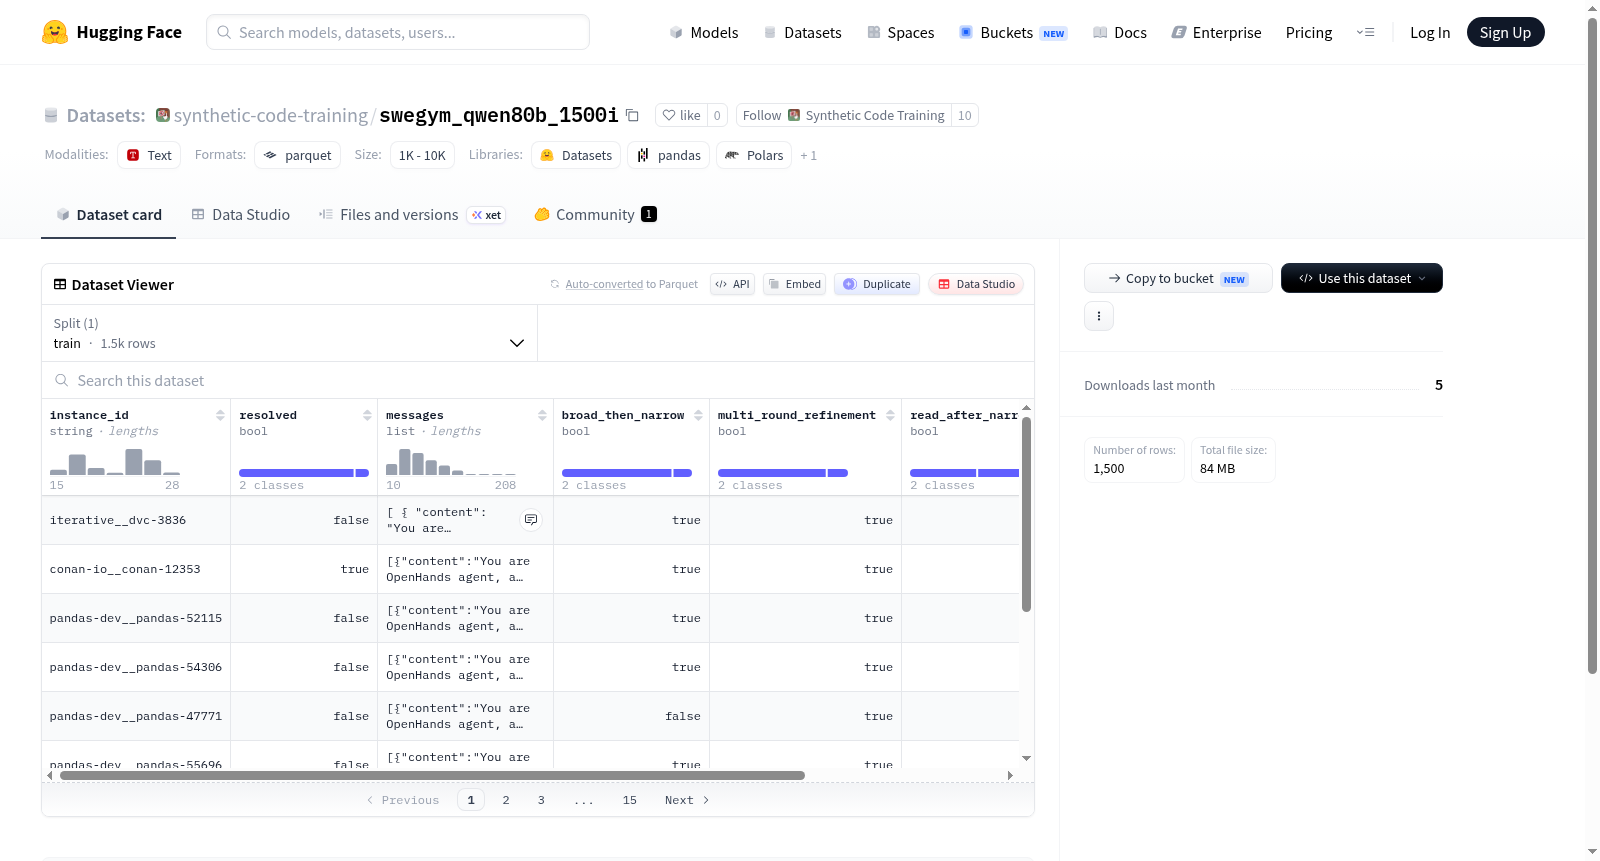Click the messages lengths histogram
Viewport: 1600px width, 861px height.
point(451,461)
